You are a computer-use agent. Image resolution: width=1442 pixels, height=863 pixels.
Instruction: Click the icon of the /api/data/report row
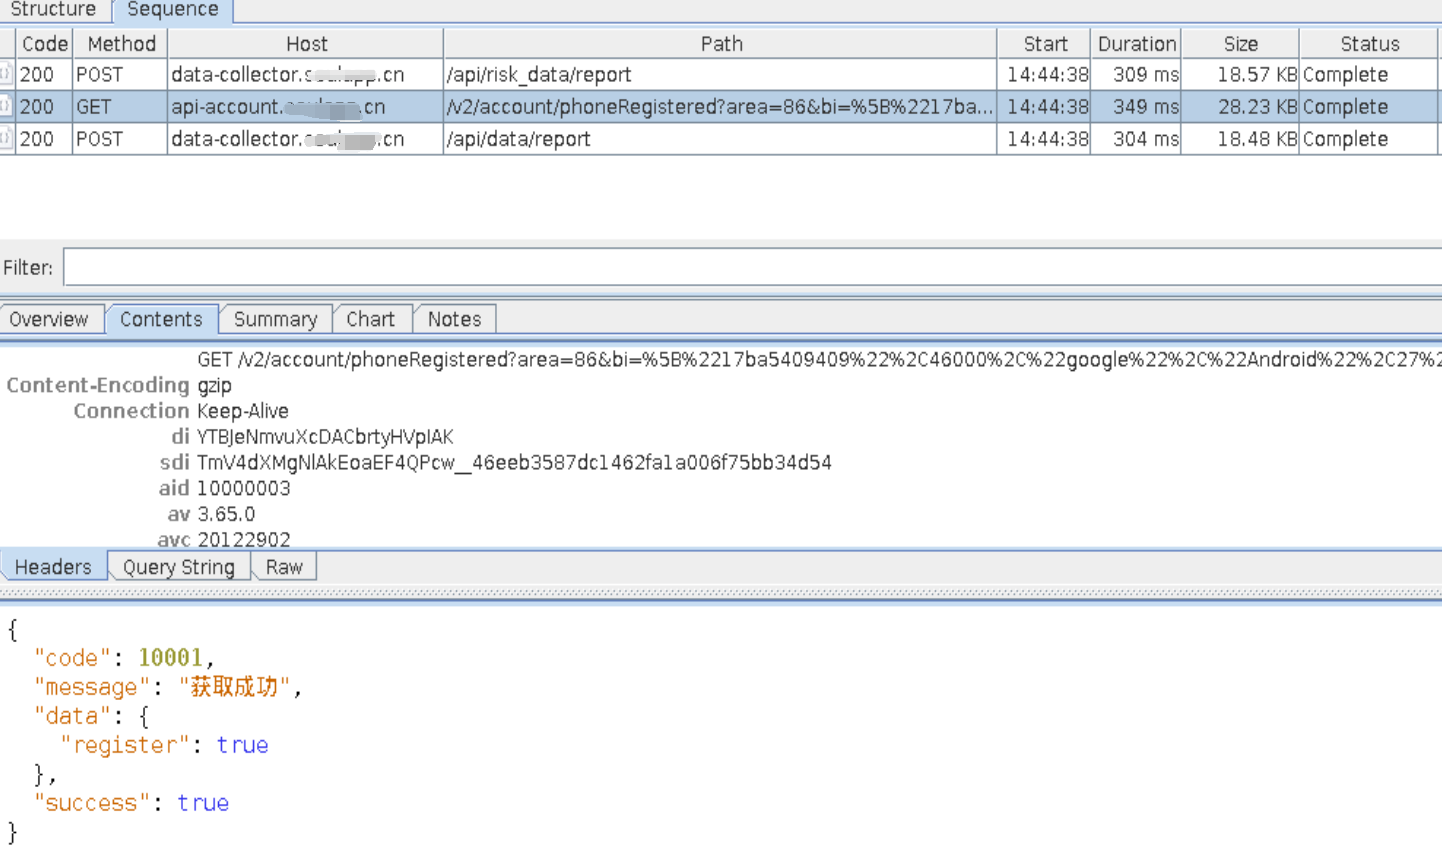[6, 139]
